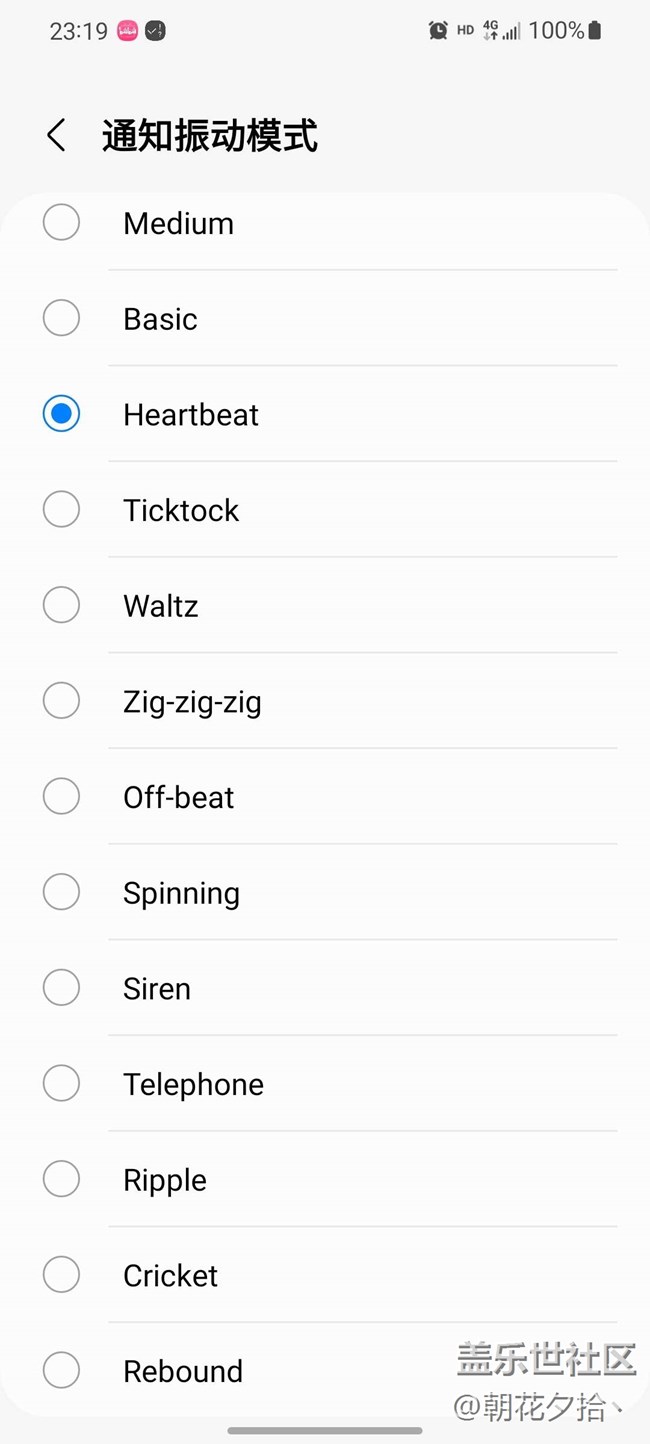This screenshot has height=1444, width=650.
Task: Tap the dark round notification icon
Action: (155, 31)
